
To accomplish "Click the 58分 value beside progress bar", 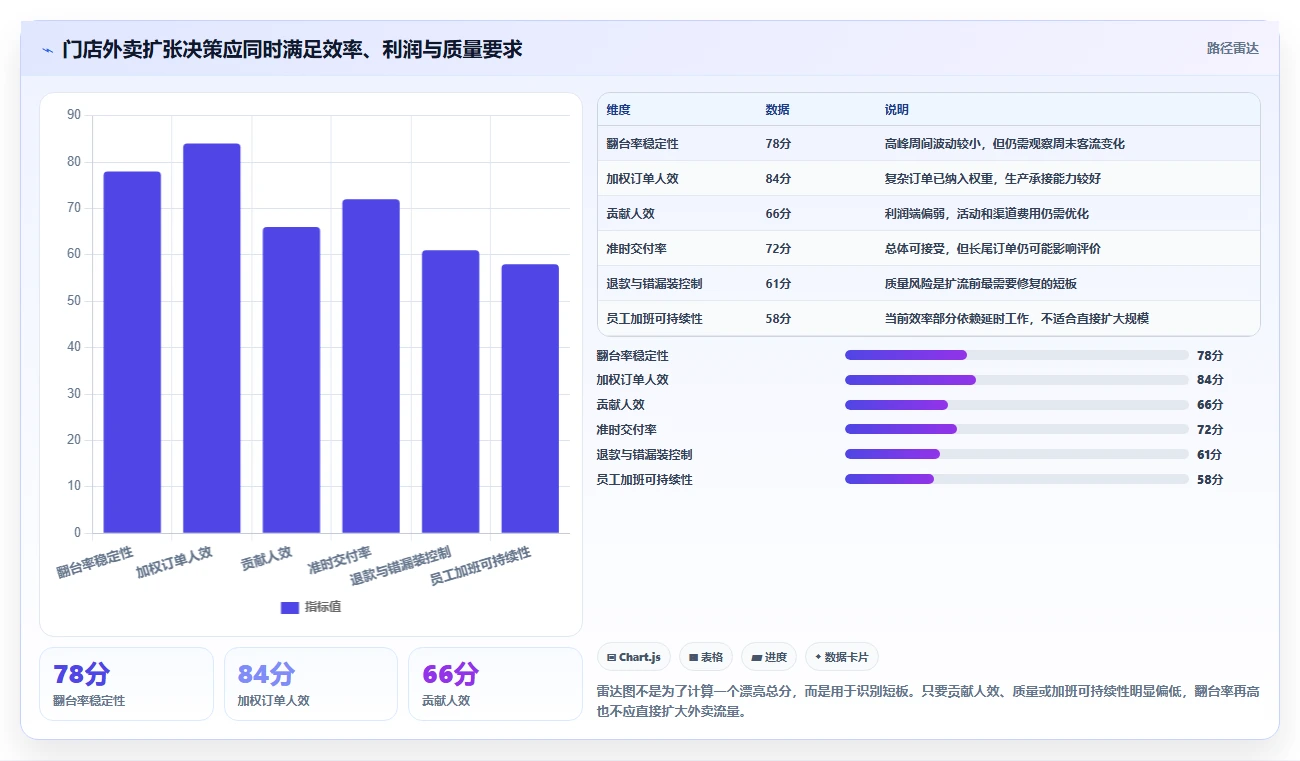I will 1210,480.
